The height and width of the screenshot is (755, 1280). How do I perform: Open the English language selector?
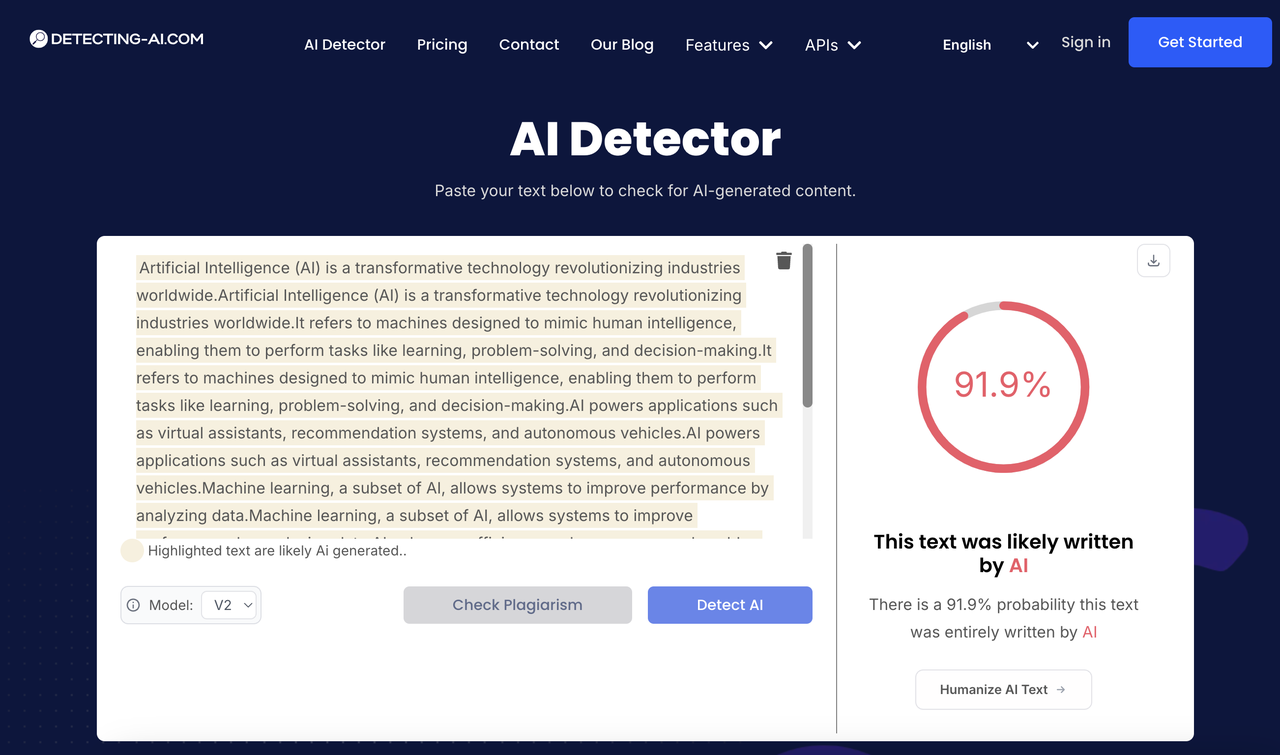click(990, 45)
